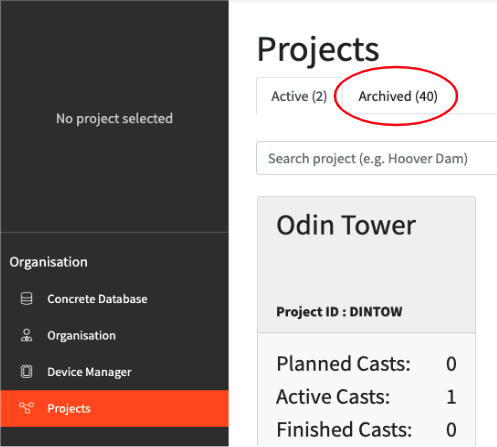Image resolution: width=497 pixels, height=447 pixels.
Task: Click the Concrete Database stack icon
Action: tap(26, 299)
